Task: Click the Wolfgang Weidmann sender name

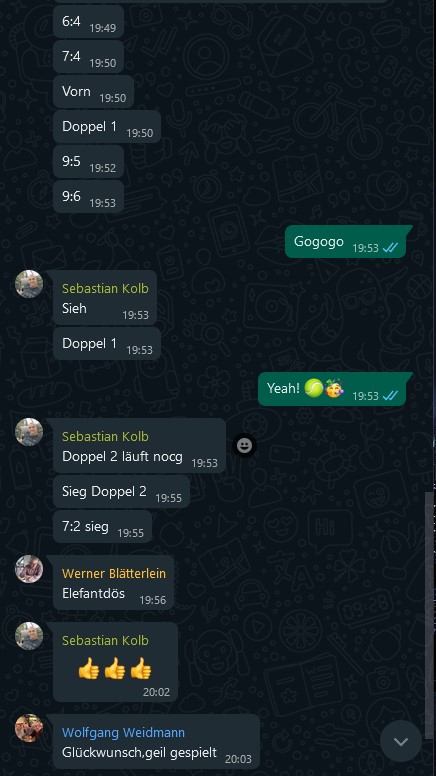Action: coord(123,732)
